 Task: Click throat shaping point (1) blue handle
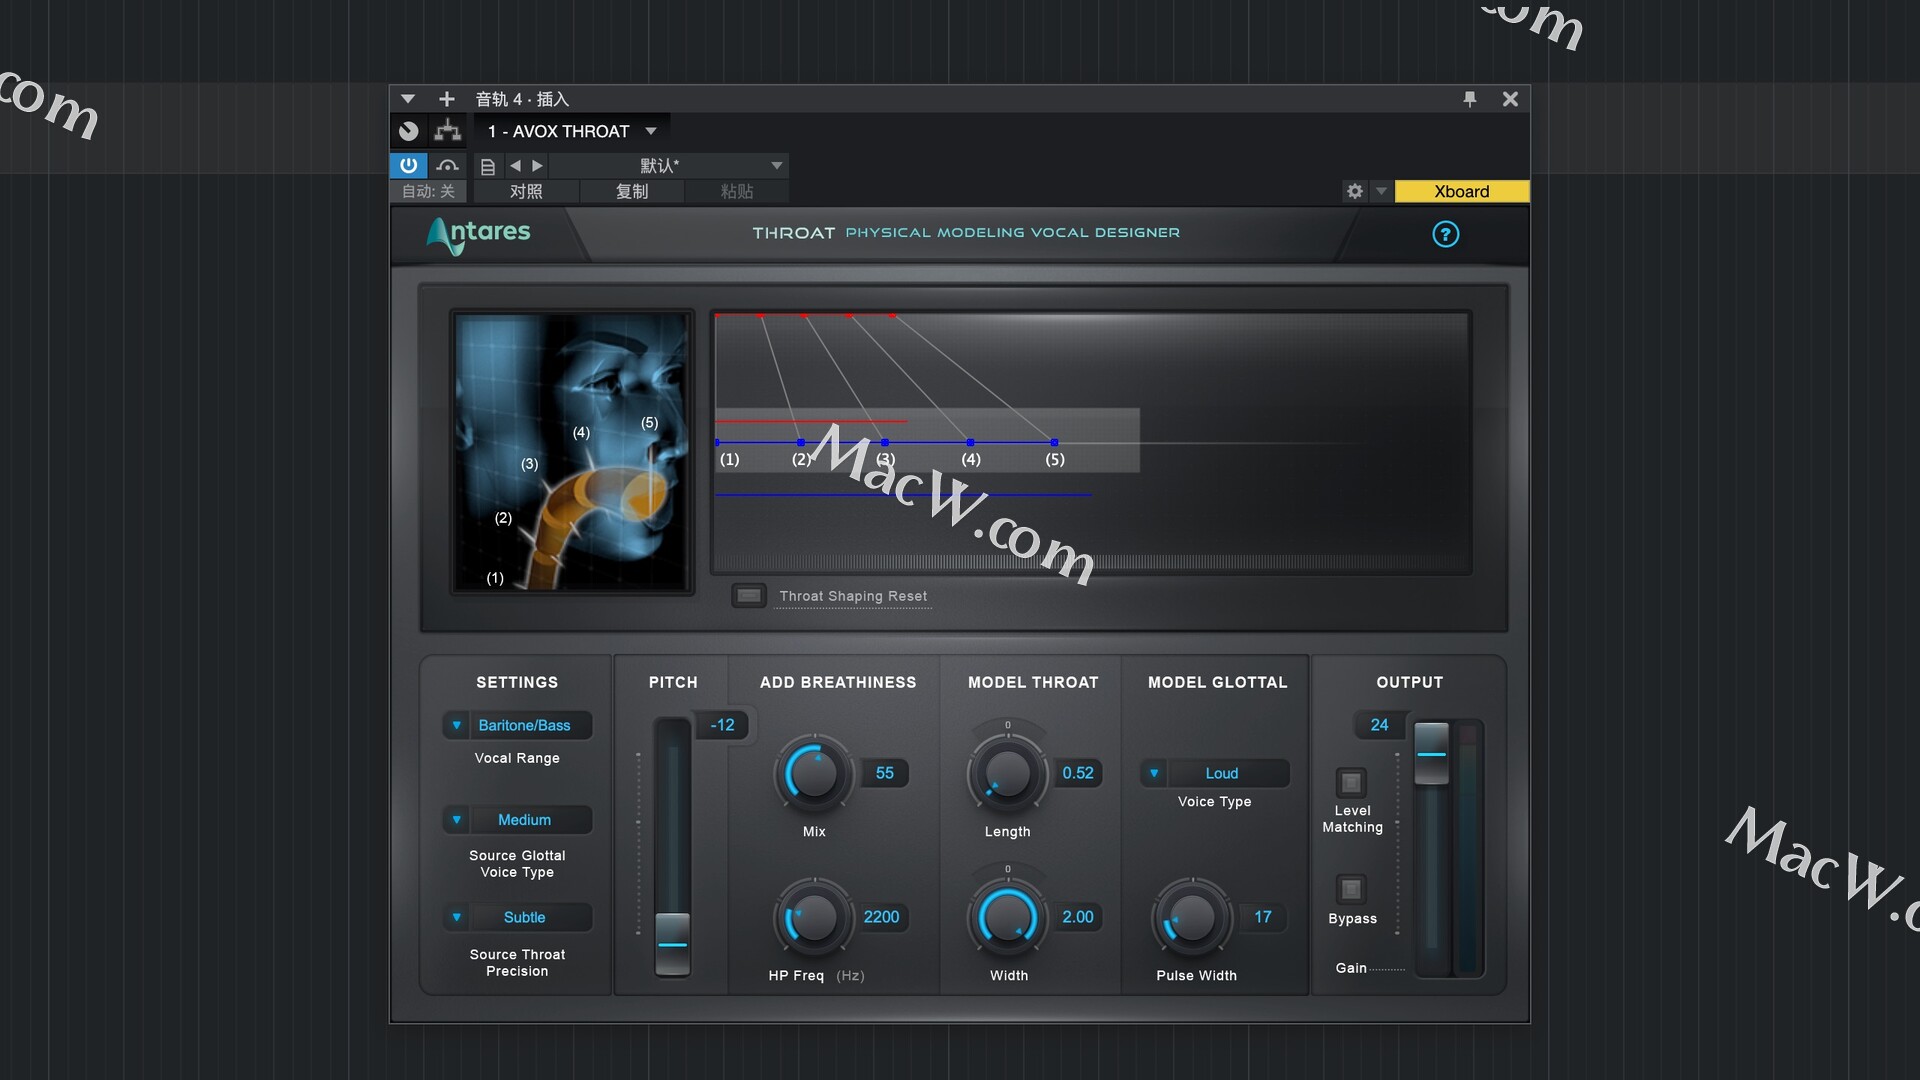click(x=717, y=442)
